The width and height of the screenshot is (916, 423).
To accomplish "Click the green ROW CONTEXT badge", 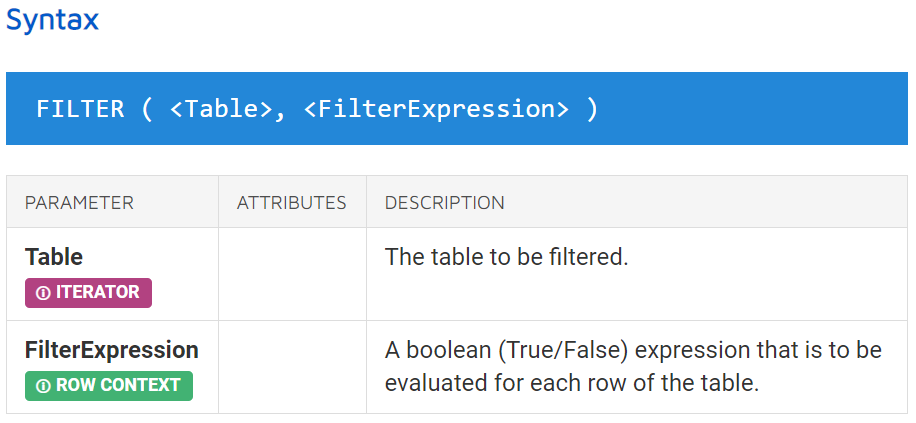I will 109,386.
